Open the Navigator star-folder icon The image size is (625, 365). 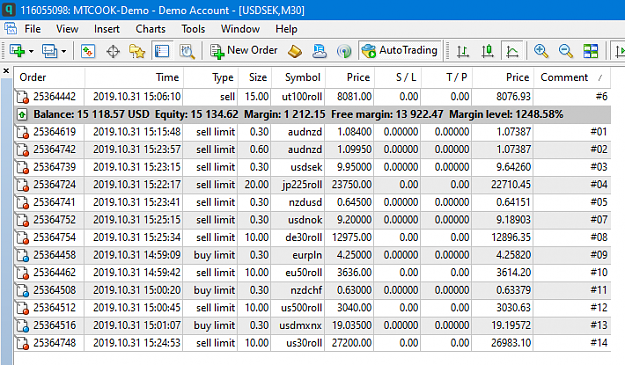137,51
